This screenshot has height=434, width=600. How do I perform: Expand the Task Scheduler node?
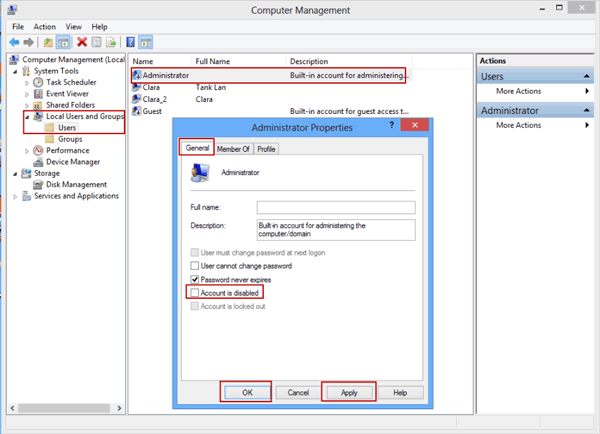(27, 83)
